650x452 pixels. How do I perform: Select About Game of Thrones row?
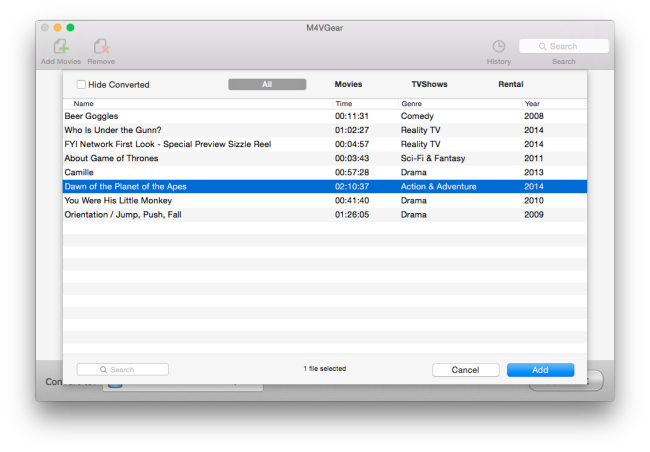[325, 158]
